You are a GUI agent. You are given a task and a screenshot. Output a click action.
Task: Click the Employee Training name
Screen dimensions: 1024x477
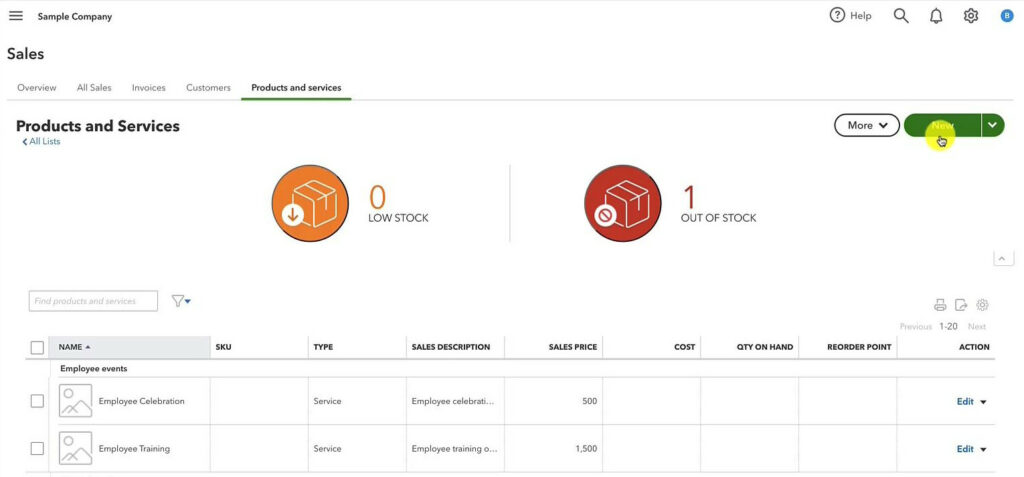(134, 449)
